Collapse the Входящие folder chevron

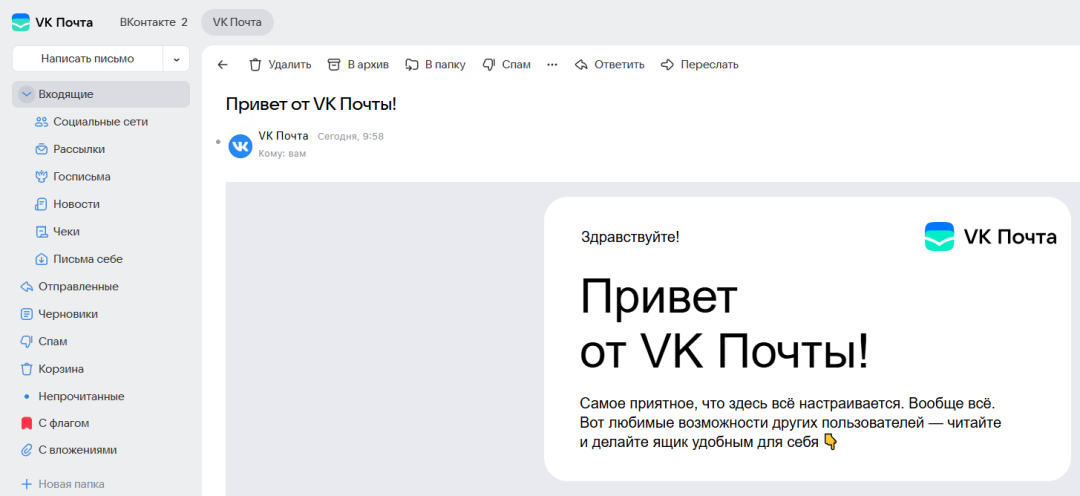[x=27, y=94]
